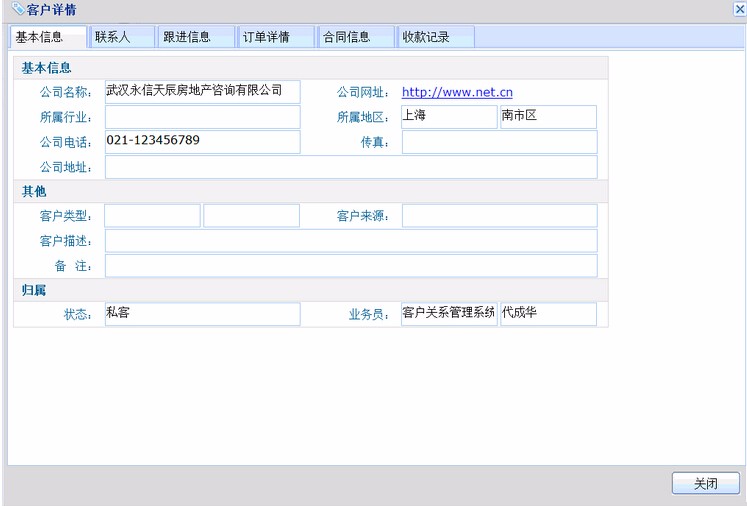Click the 公司电话 field with 021-123456789

(x=202, y=142)
